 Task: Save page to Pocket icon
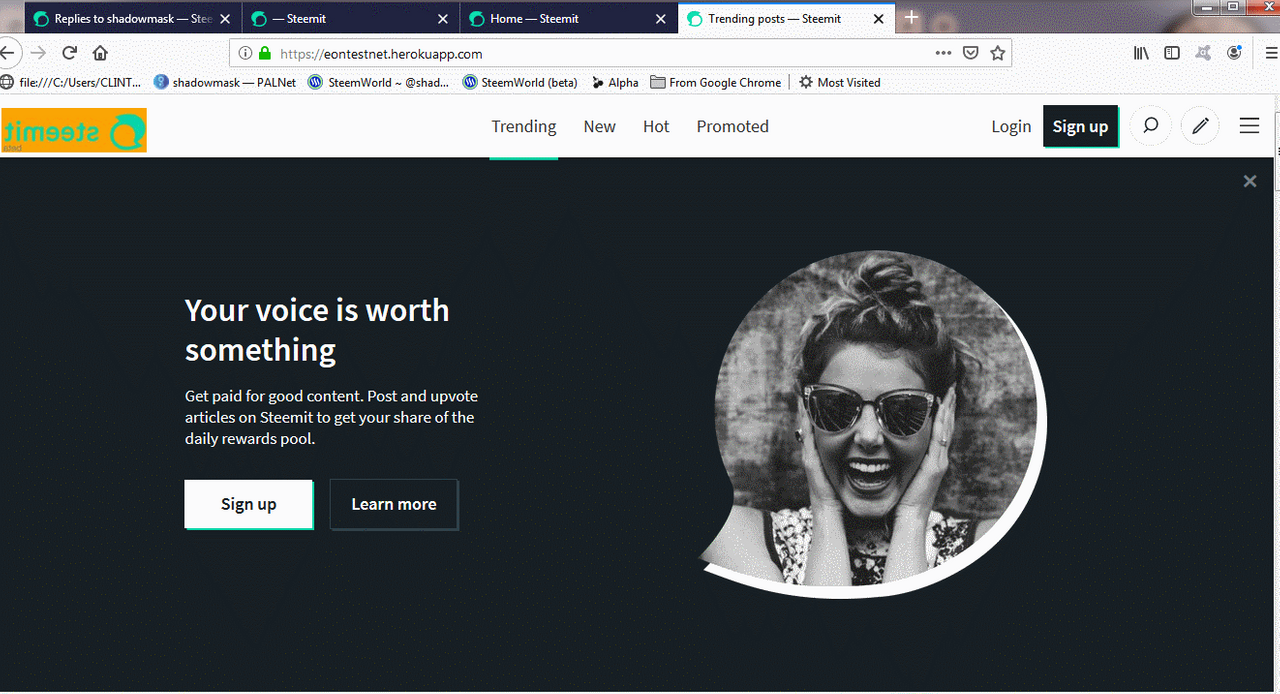tap(970, 53)
